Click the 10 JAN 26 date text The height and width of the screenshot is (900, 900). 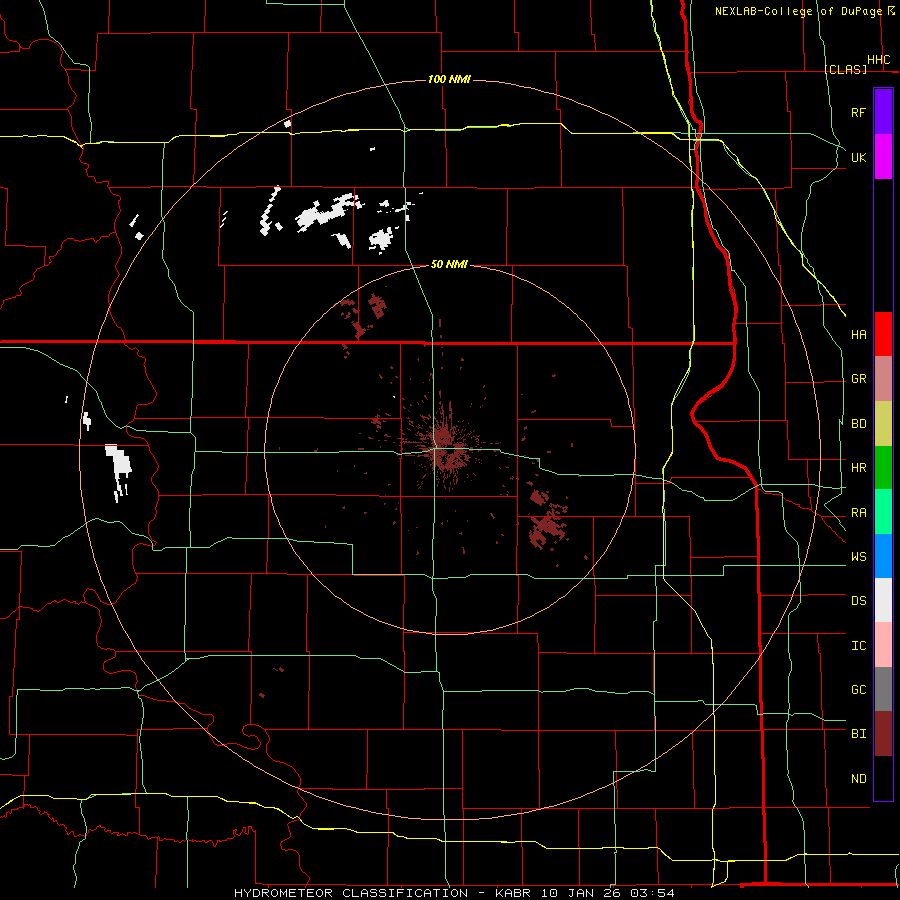coord(580,893)
